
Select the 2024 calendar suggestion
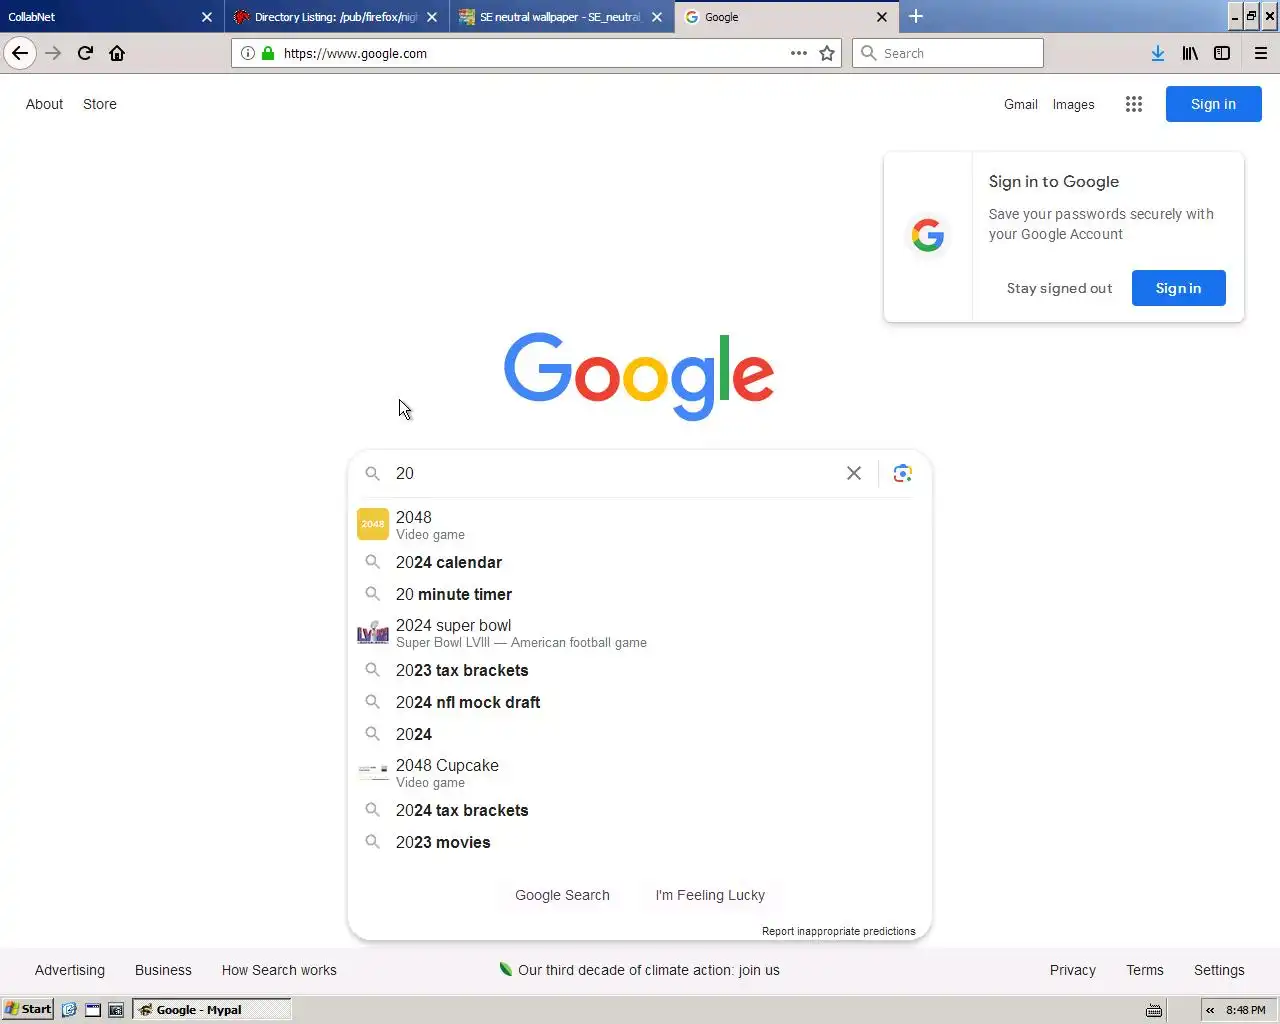coord(640,562)
